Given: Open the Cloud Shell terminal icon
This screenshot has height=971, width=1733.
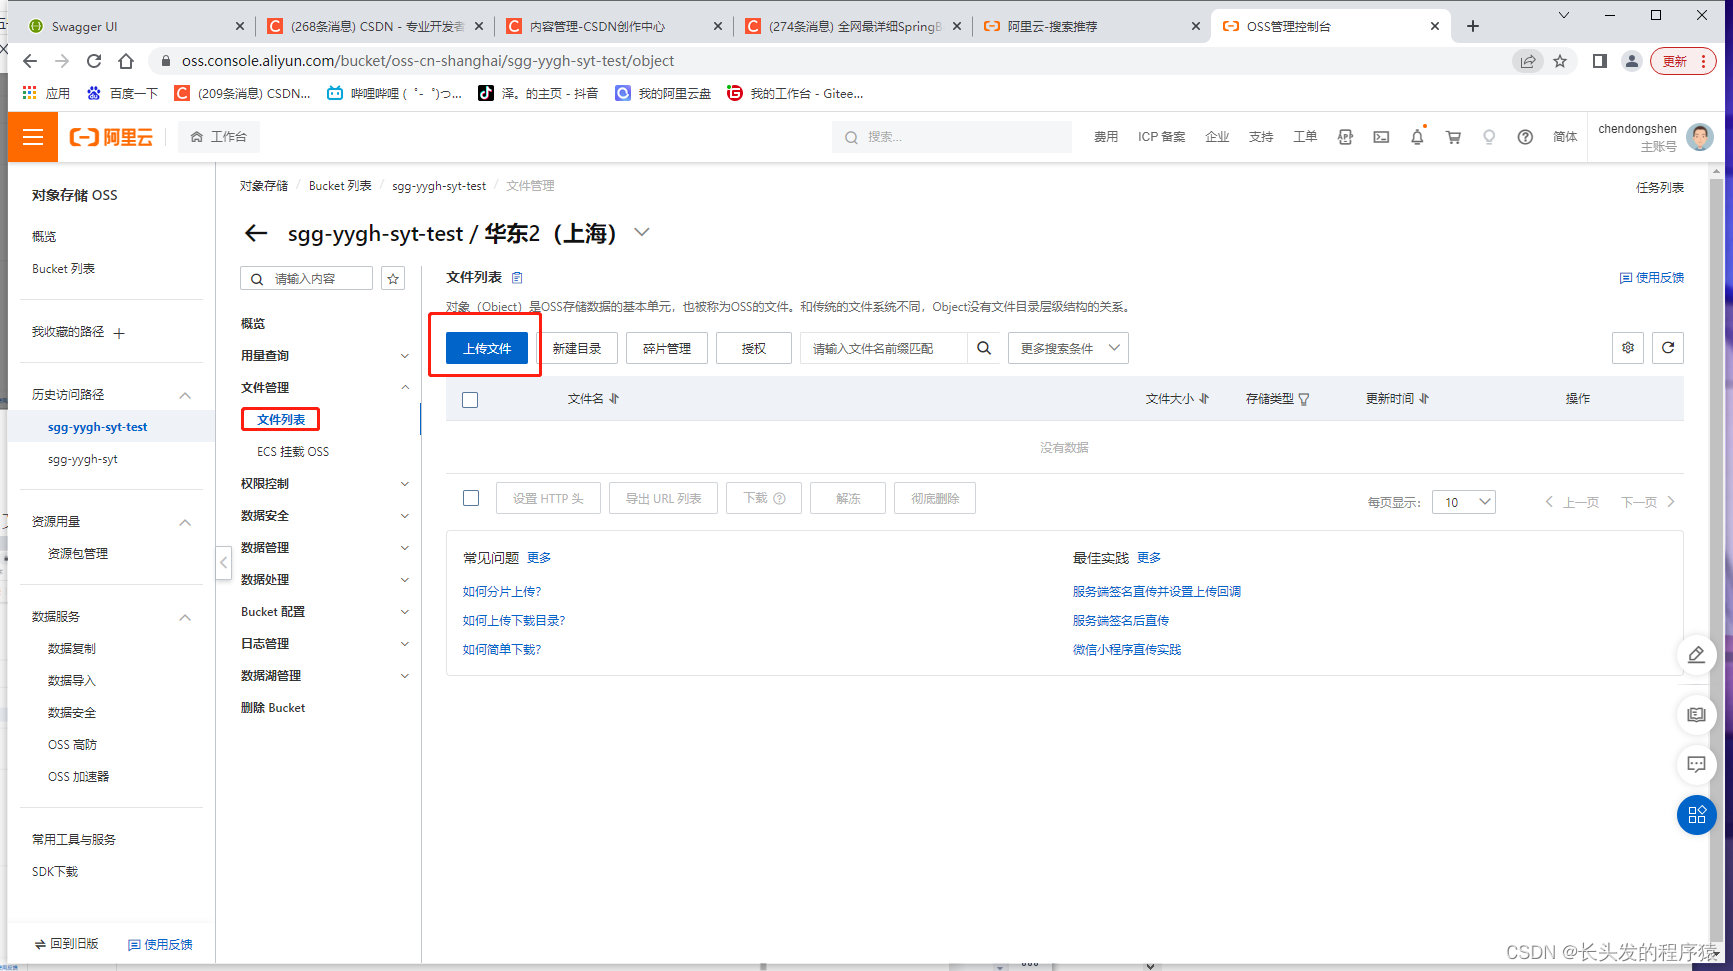Looking at the screenshot, I should pos(1381,137).
